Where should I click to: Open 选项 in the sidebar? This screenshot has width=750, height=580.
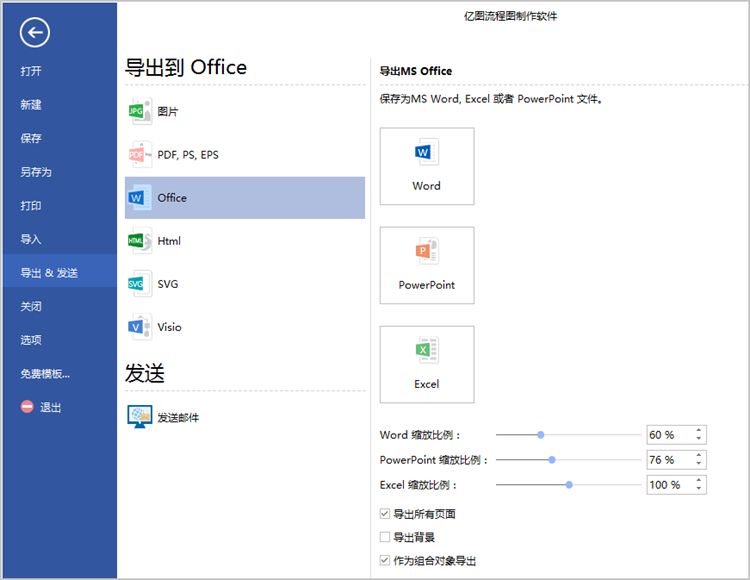coord(31,340)
